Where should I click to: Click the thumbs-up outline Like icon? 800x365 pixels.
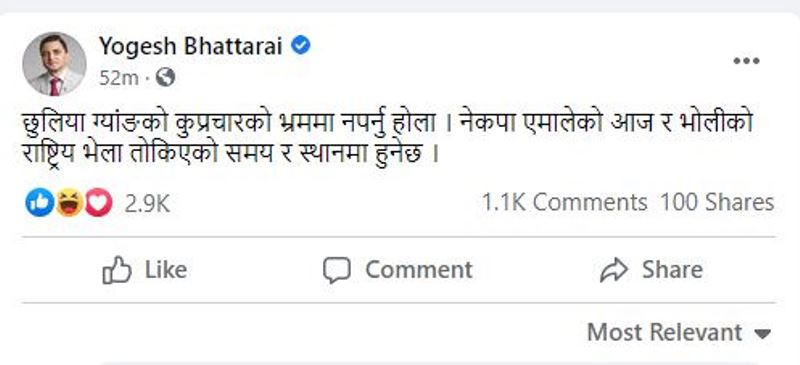[117, 270]
